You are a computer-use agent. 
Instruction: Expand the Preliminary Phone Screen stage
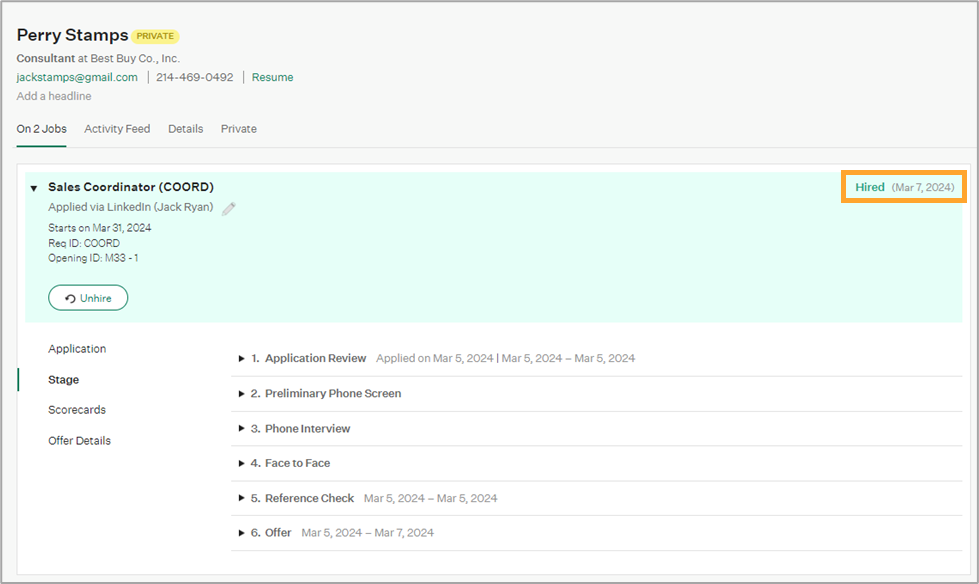[x=241, y=394]
